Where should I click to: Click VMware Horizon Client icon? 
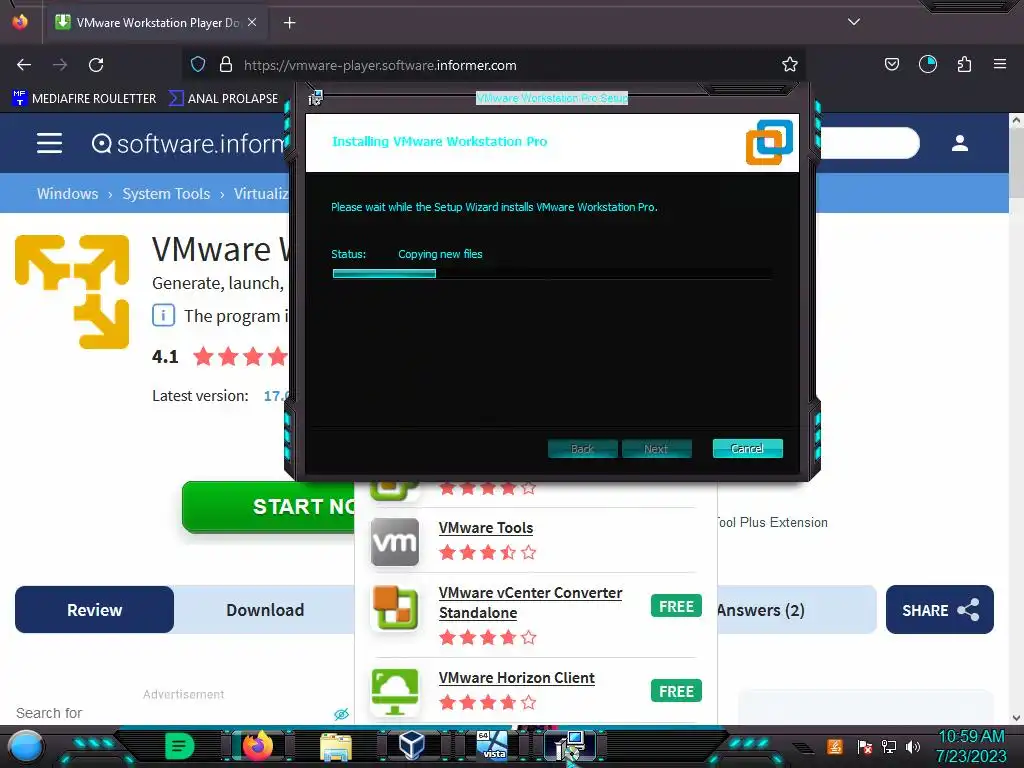(394, 692)
